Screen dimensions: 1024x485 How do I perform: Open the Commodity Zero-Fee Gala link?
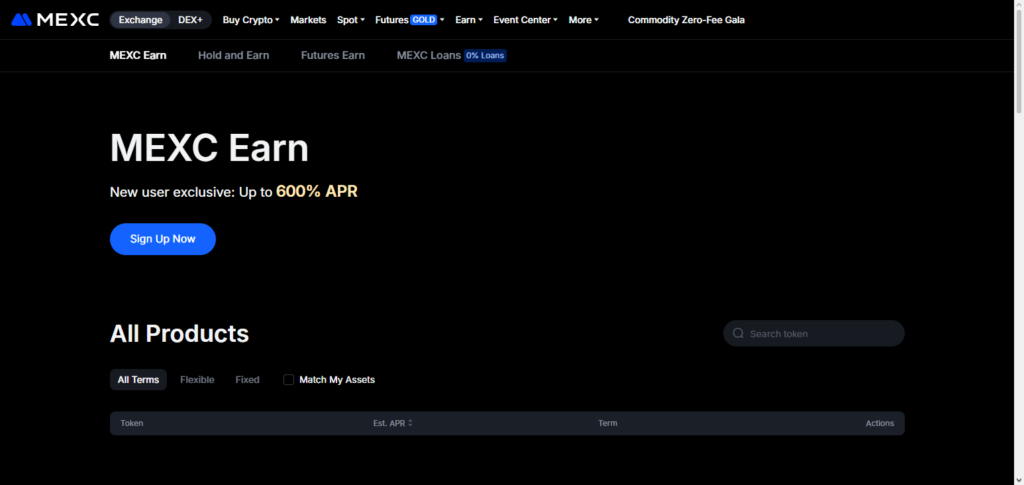[x=686, y=20]
